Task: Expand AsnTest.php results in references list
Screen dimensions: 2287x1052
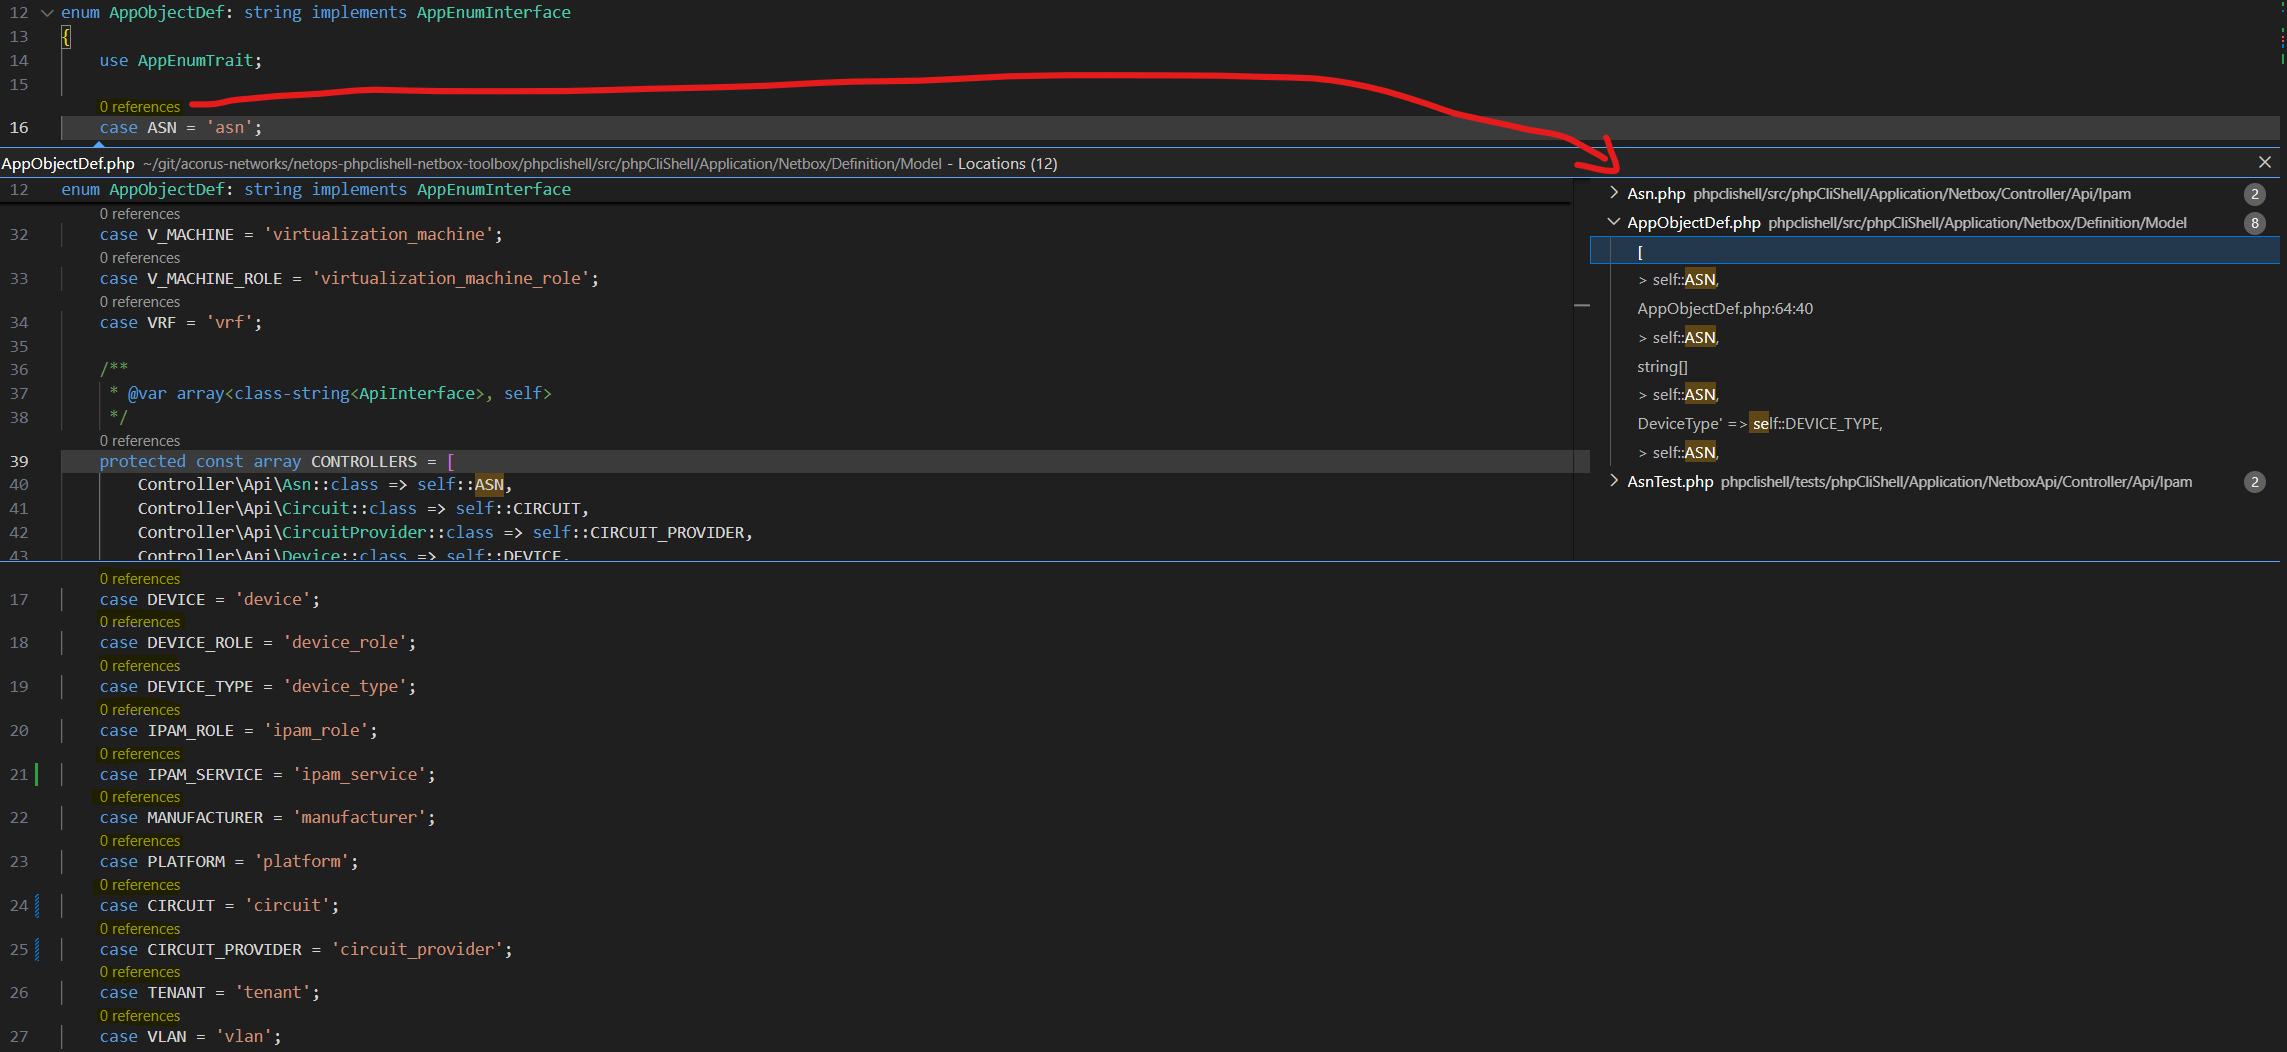Action: (x=1614, y=481)
